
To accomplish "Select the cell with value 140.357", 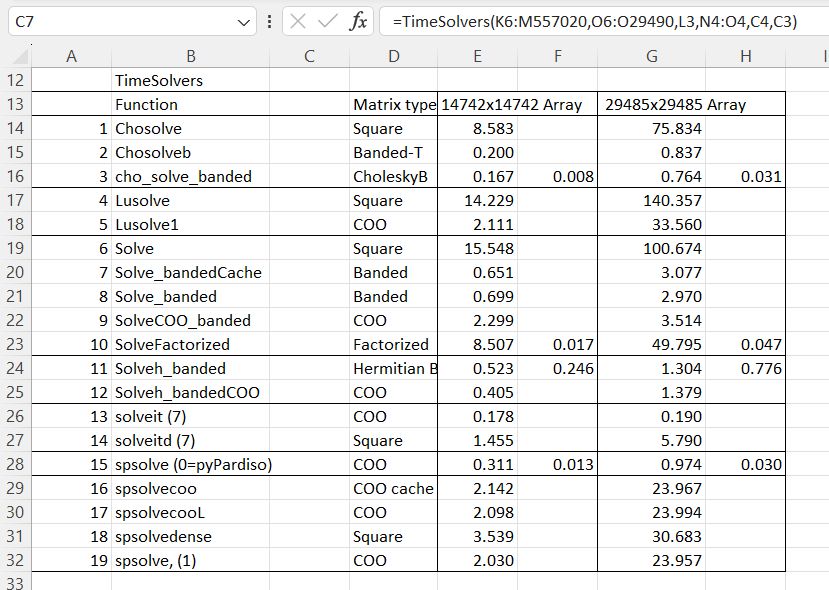I will (652, 200).
